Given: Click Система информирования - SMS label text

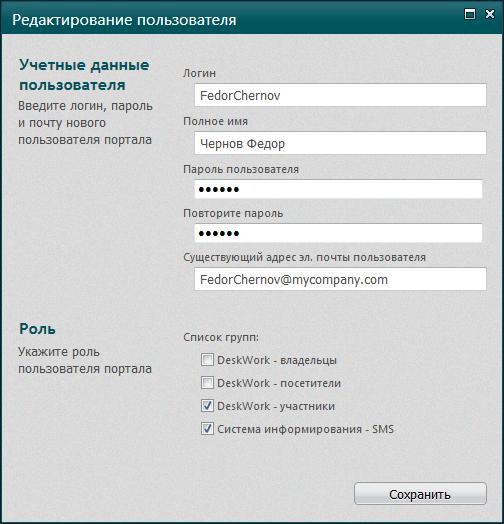Looking at the screenshot, I should click(x=306, y=429).
